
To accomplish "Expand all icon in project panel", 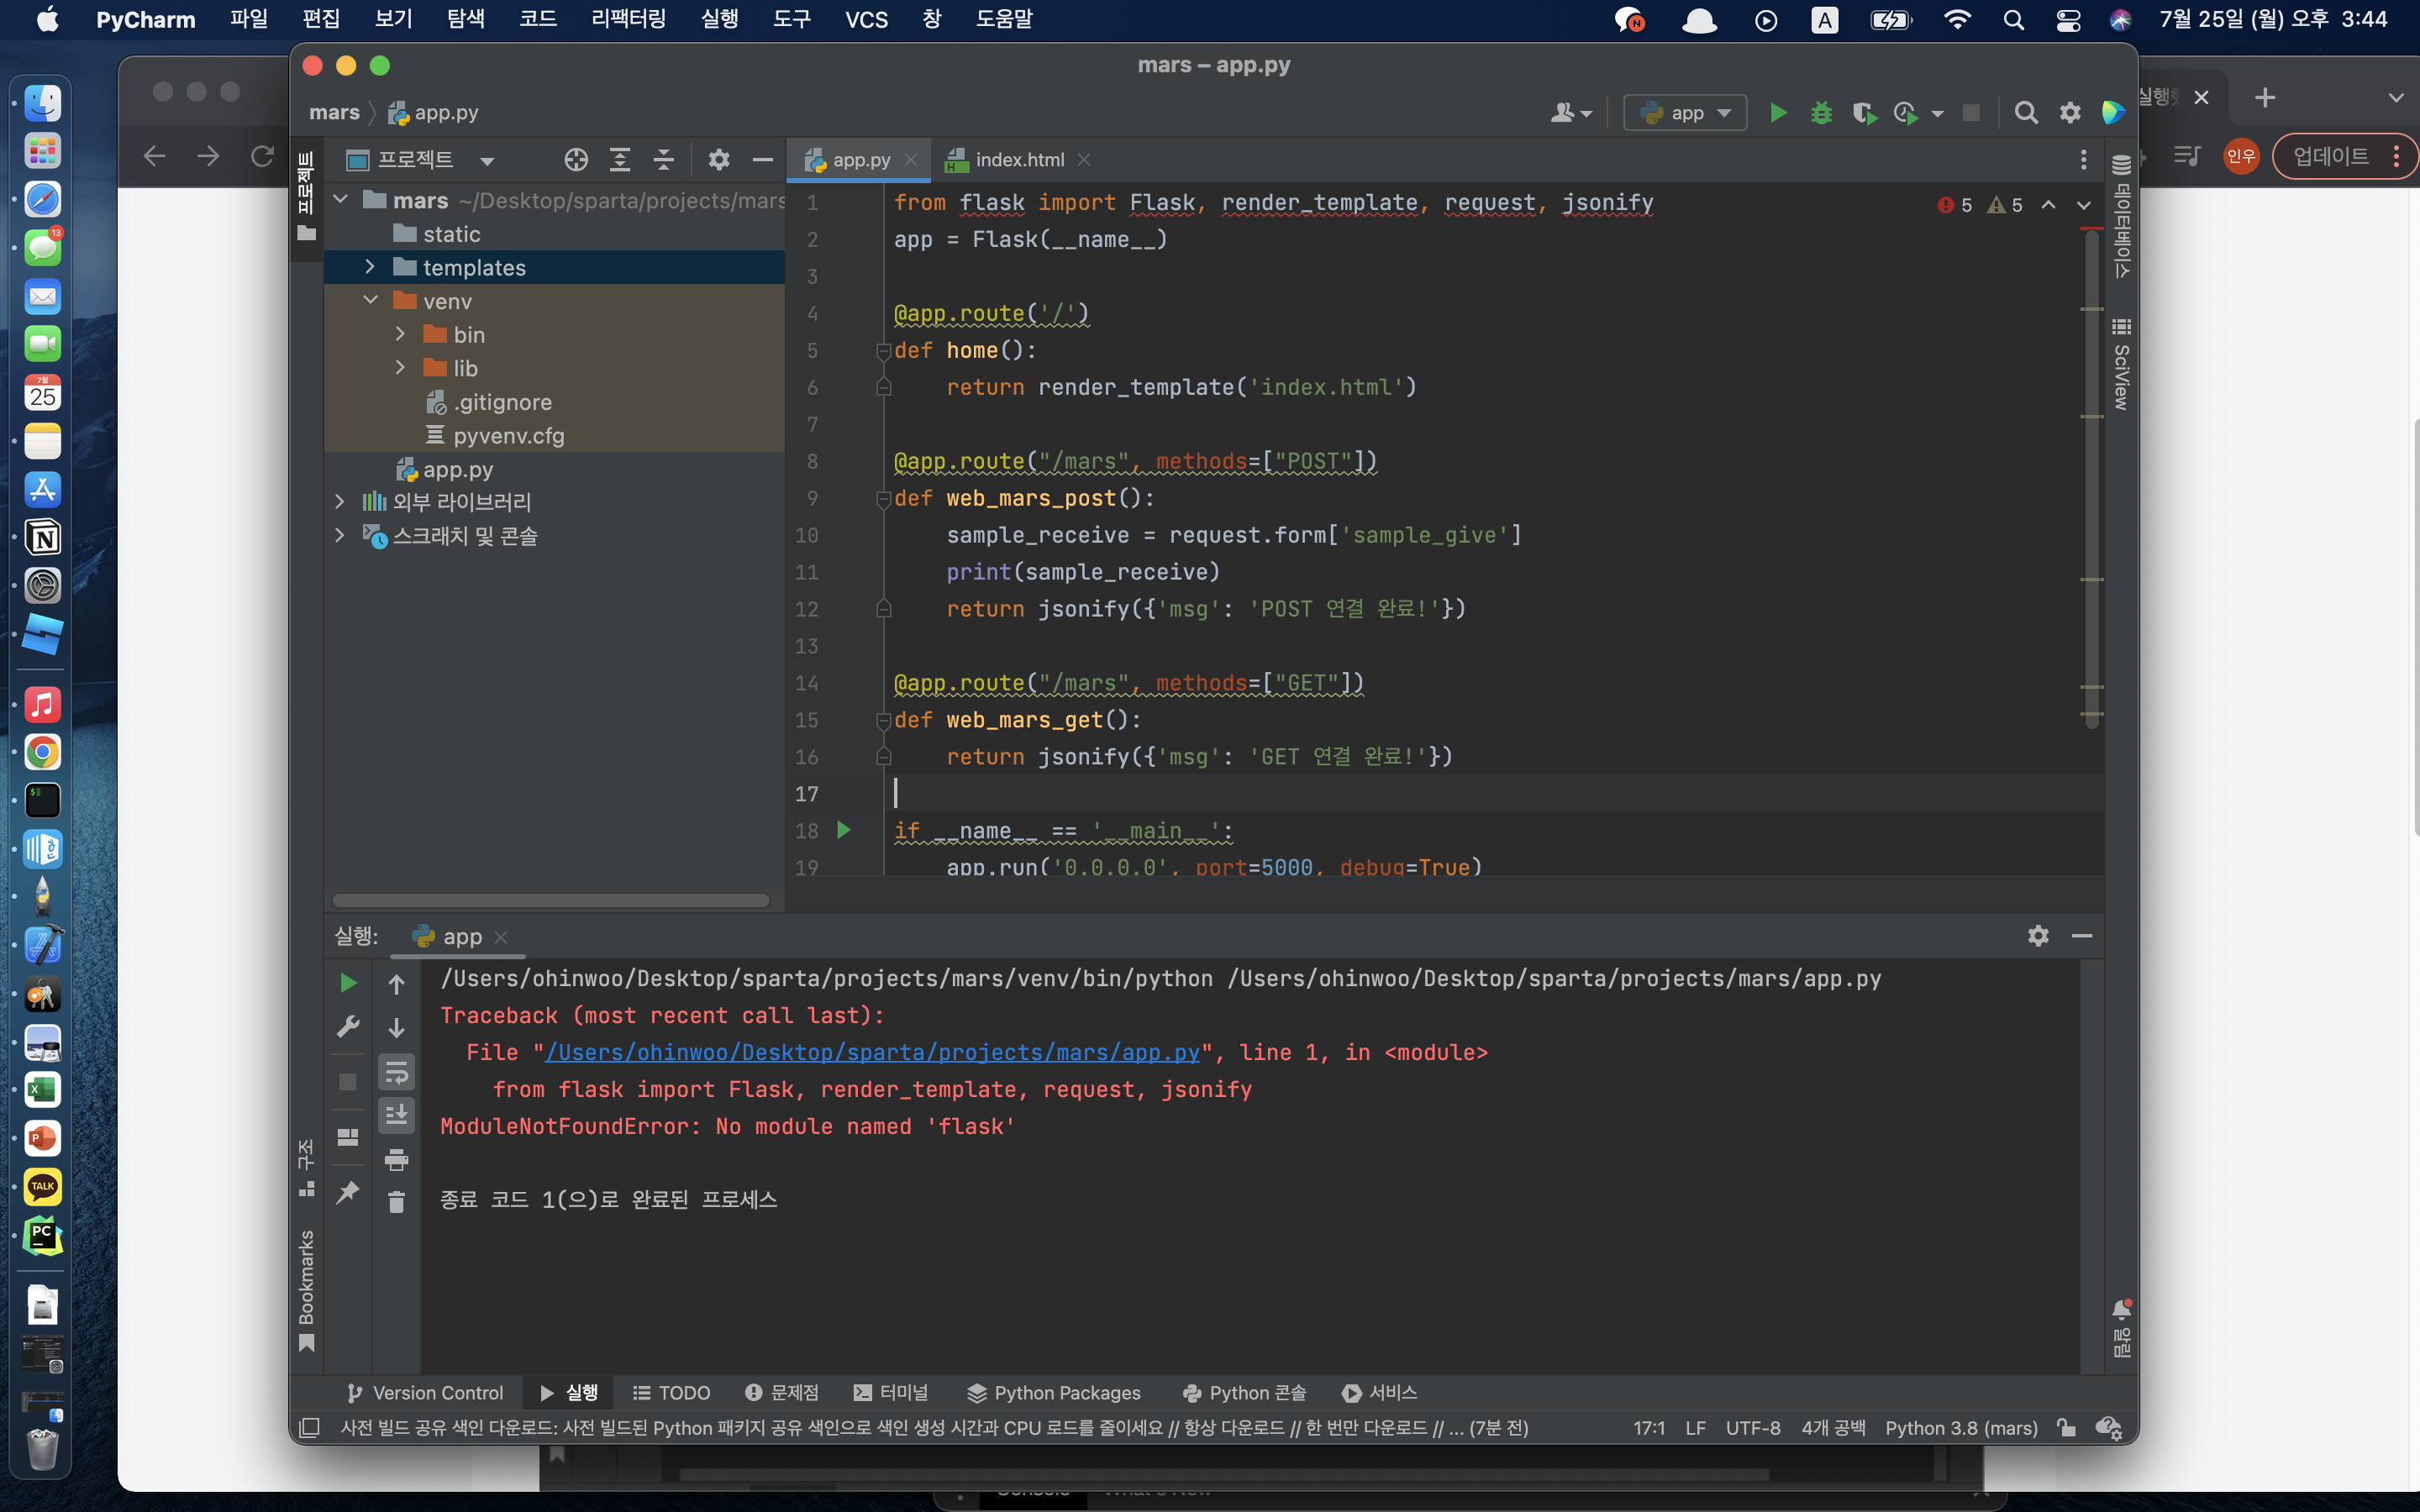I will point(620,160).
